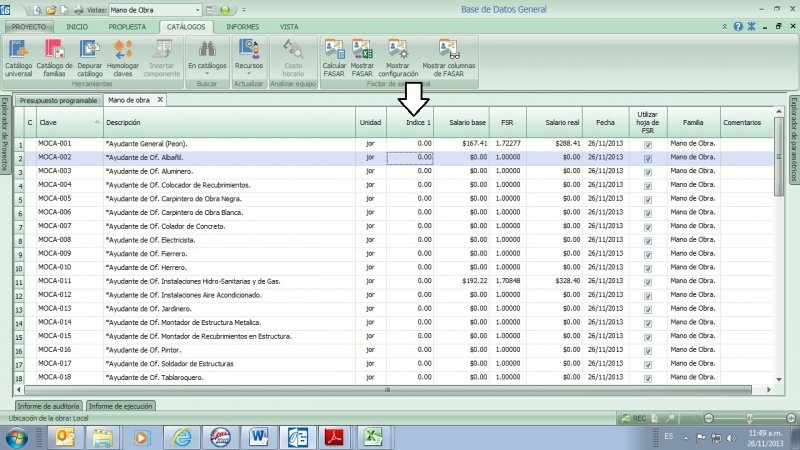
Task: Toggle FSR sheet checkbox for MOCA-005
Action: tap(647, 199)
